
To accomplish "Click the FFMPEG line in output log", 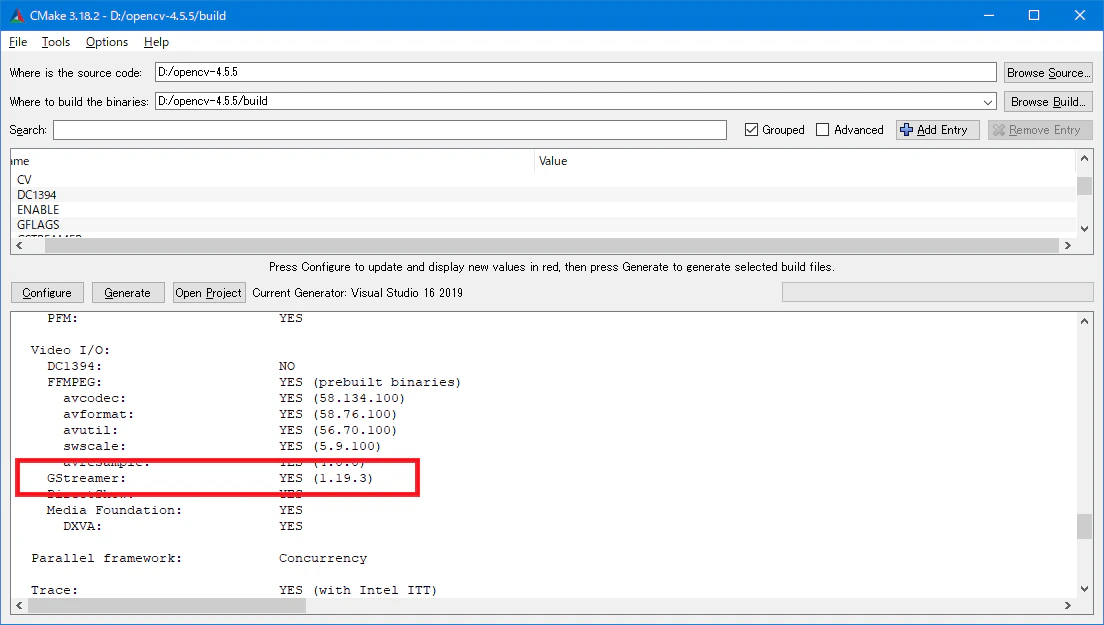I will 253,382.
